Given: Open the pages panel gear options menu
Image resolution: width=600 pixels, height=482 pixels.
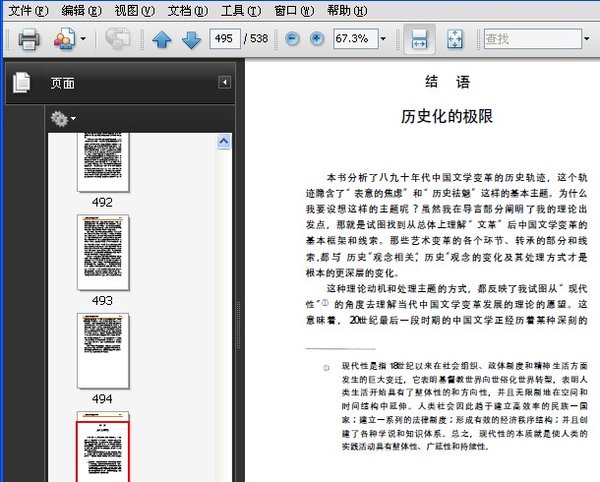Looking at the screenshot, I should point(63,119).
